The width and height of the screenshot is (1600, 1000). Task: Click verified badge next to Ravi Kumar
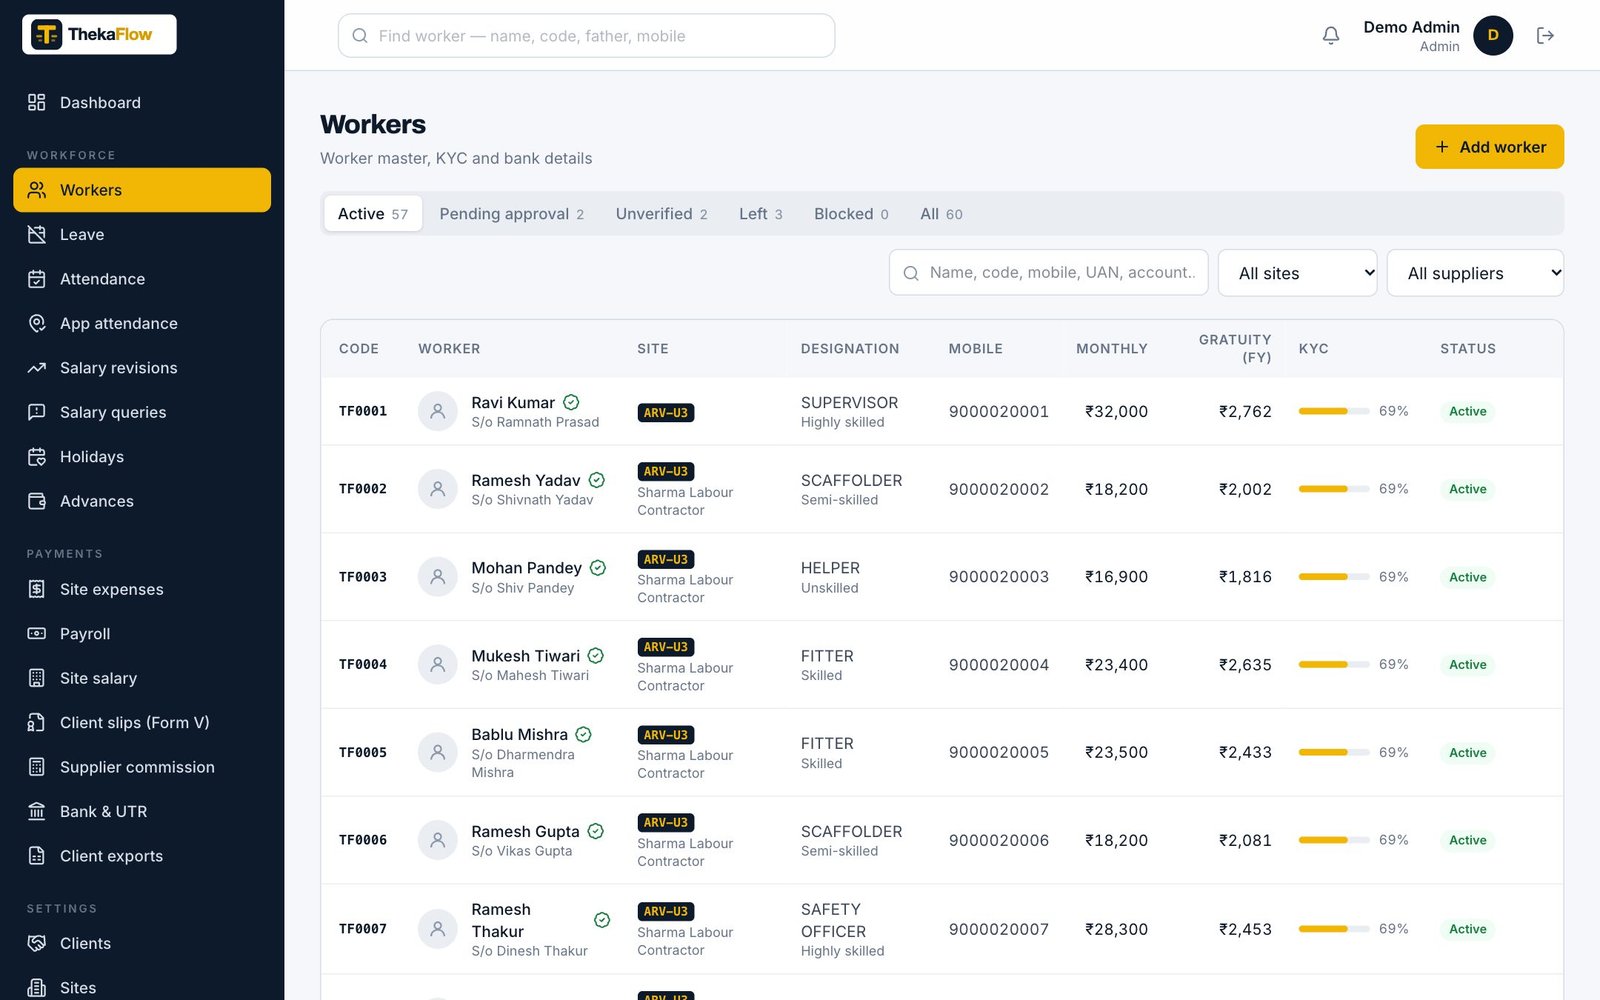tap(571, 402)
